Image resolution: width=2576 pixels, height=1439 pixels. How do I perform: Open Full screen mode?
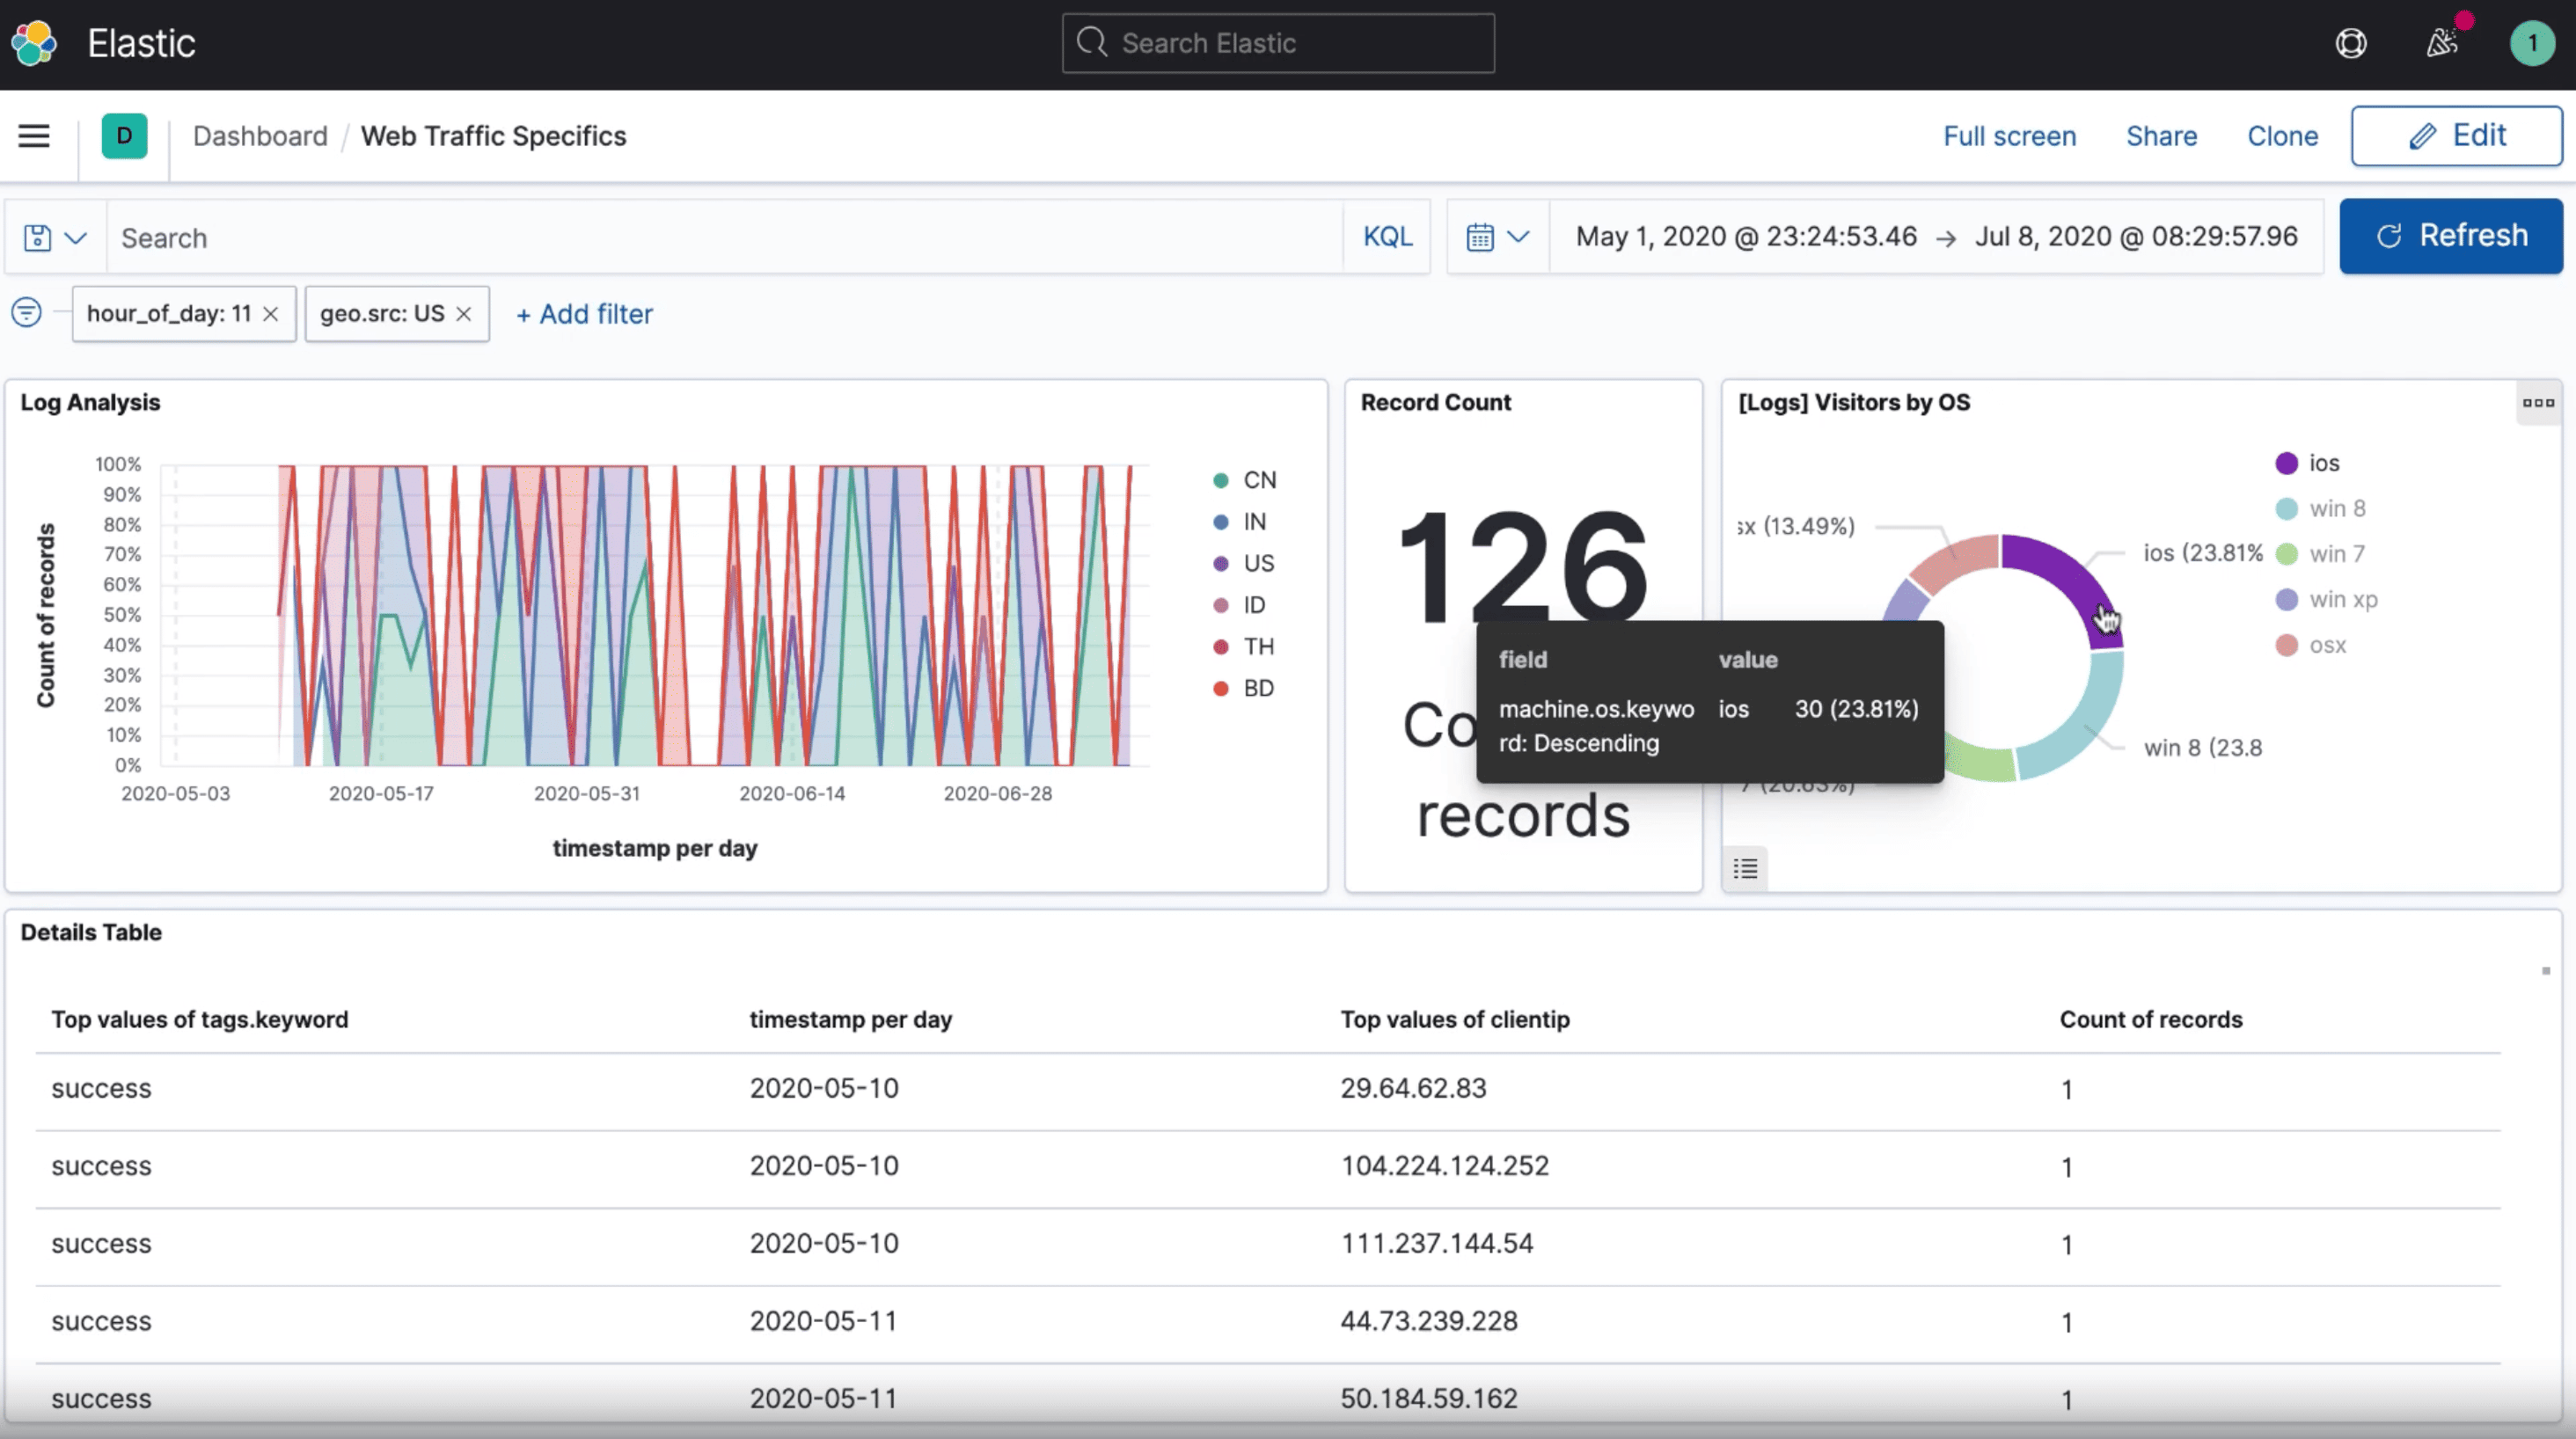(x=2009, y=136)
